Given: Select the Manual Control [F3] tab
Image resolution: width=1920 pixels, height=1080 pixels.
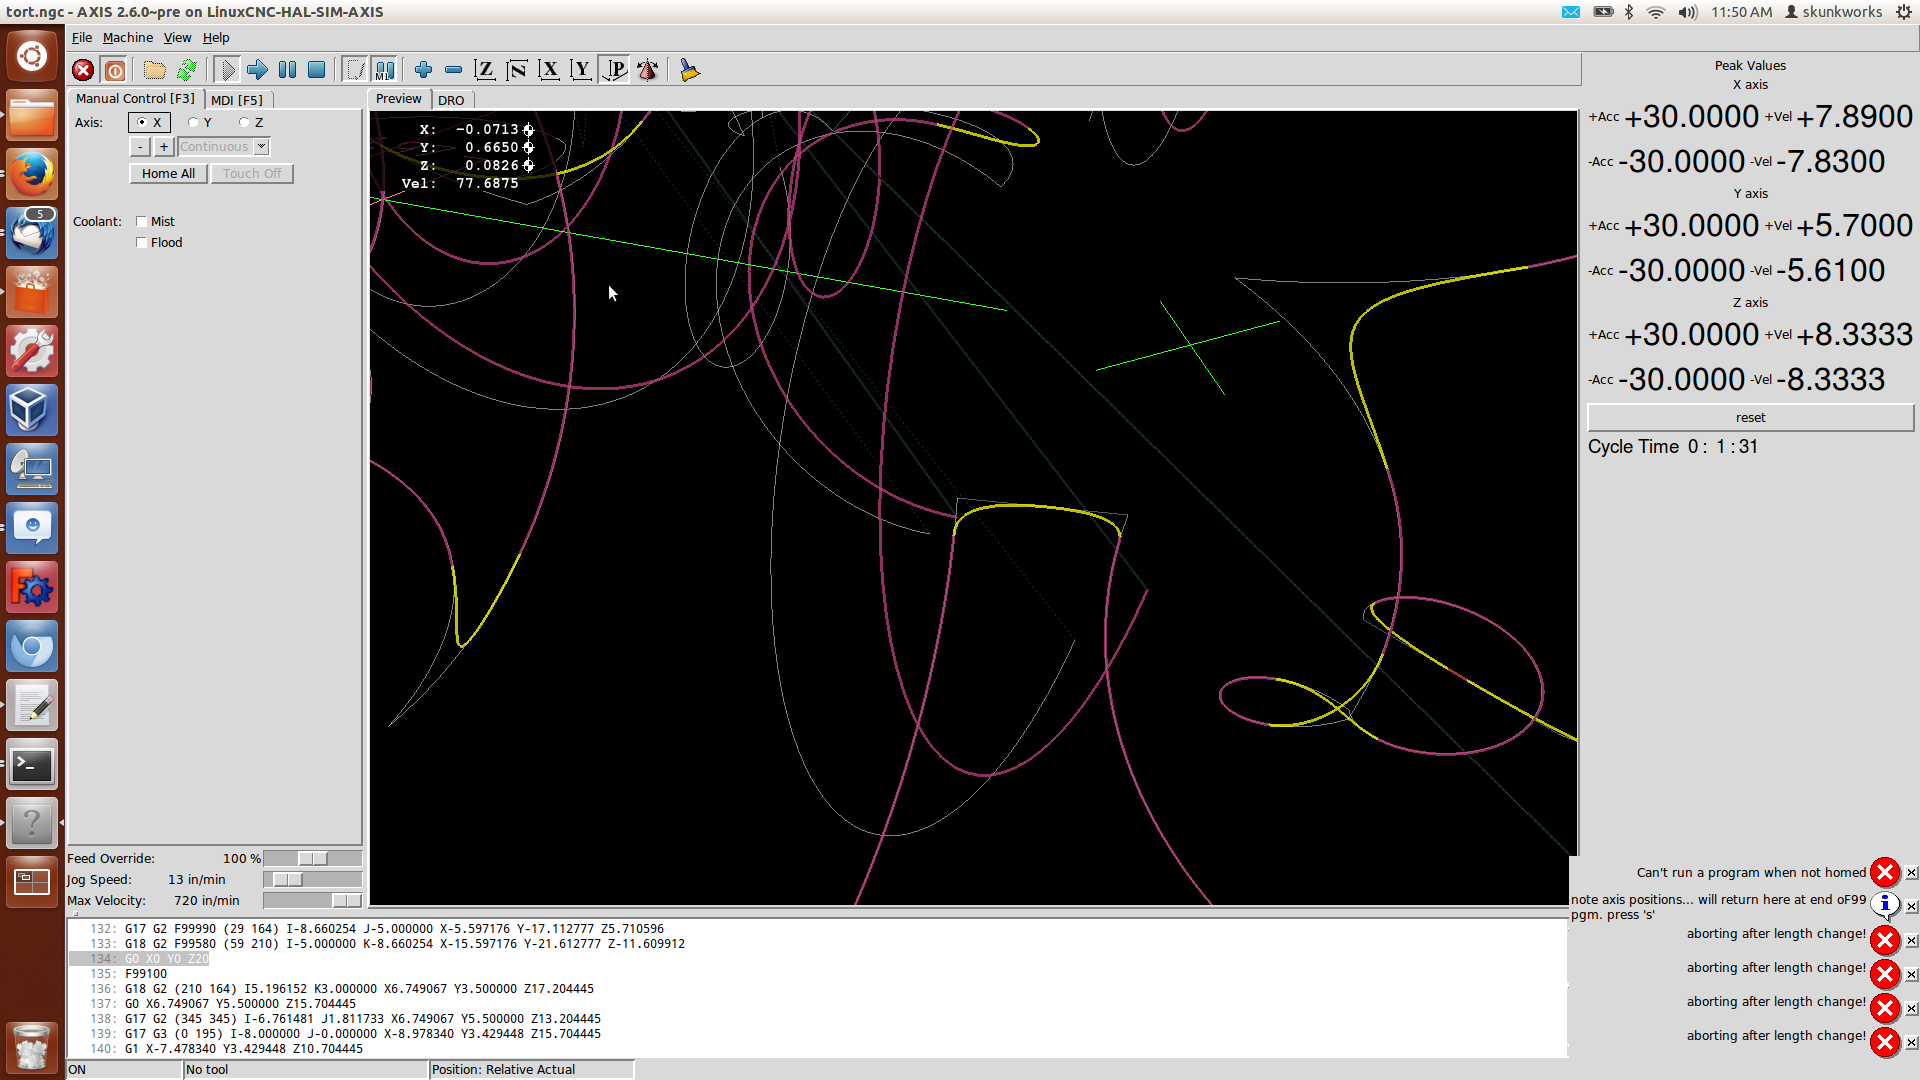Looking at the screenshot, I should tap(136, 99).
